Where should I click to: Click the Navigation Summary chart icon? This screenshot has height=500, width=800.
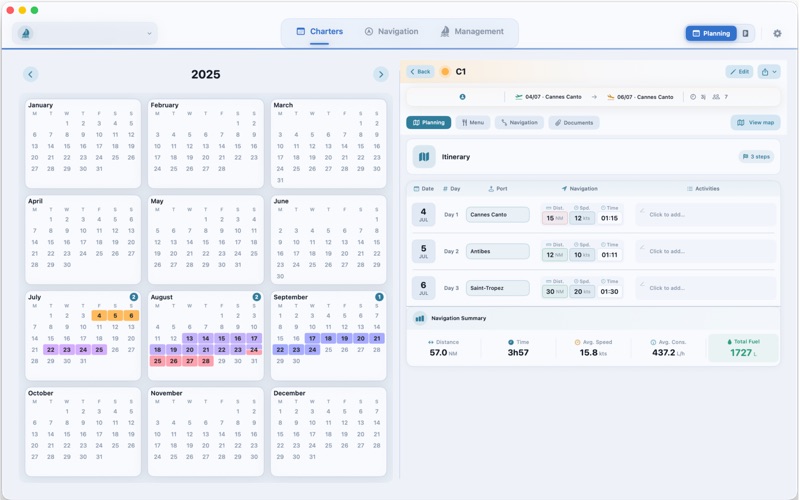coord(420,318)
